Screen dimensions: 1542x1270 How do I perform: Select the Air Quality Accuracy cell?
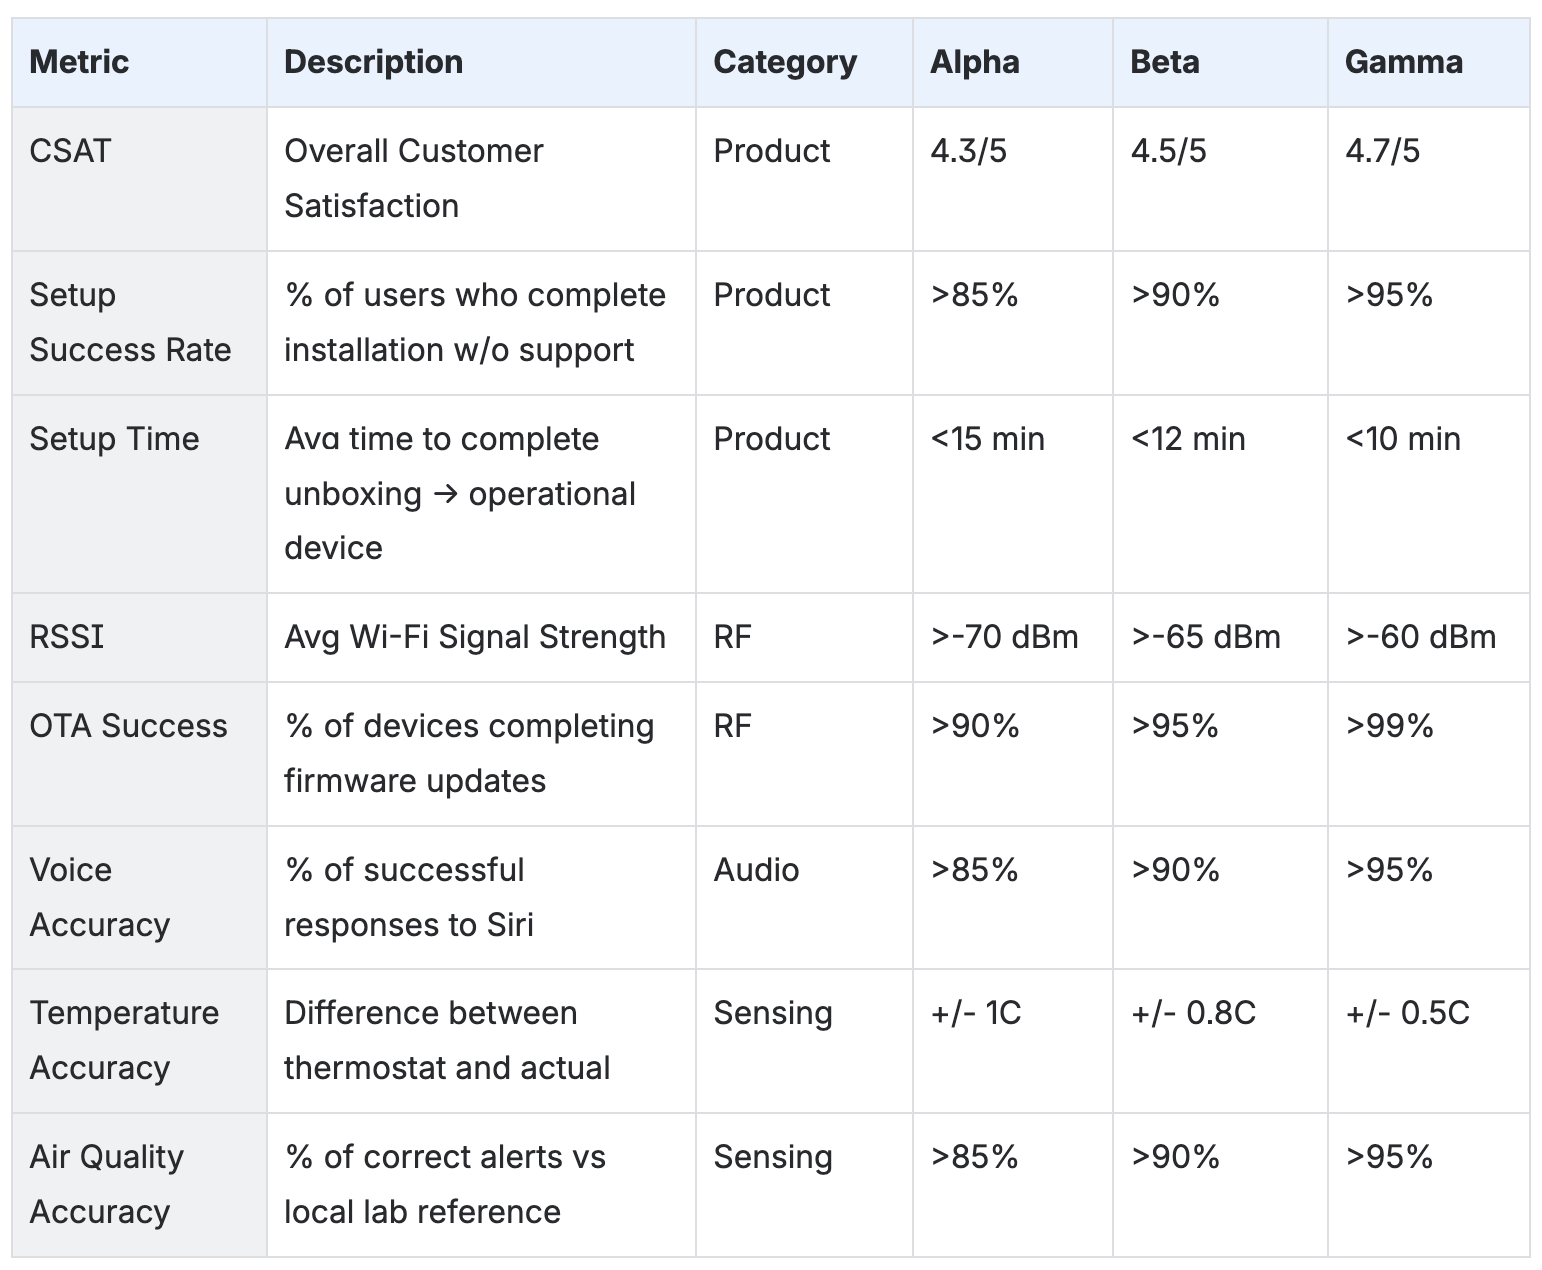pyautogui.click(x=107, y=1184)
